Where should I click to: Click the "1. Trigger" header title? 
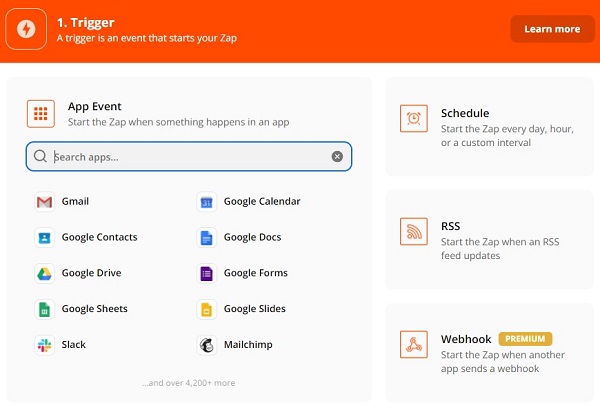(x=86, y=23)
